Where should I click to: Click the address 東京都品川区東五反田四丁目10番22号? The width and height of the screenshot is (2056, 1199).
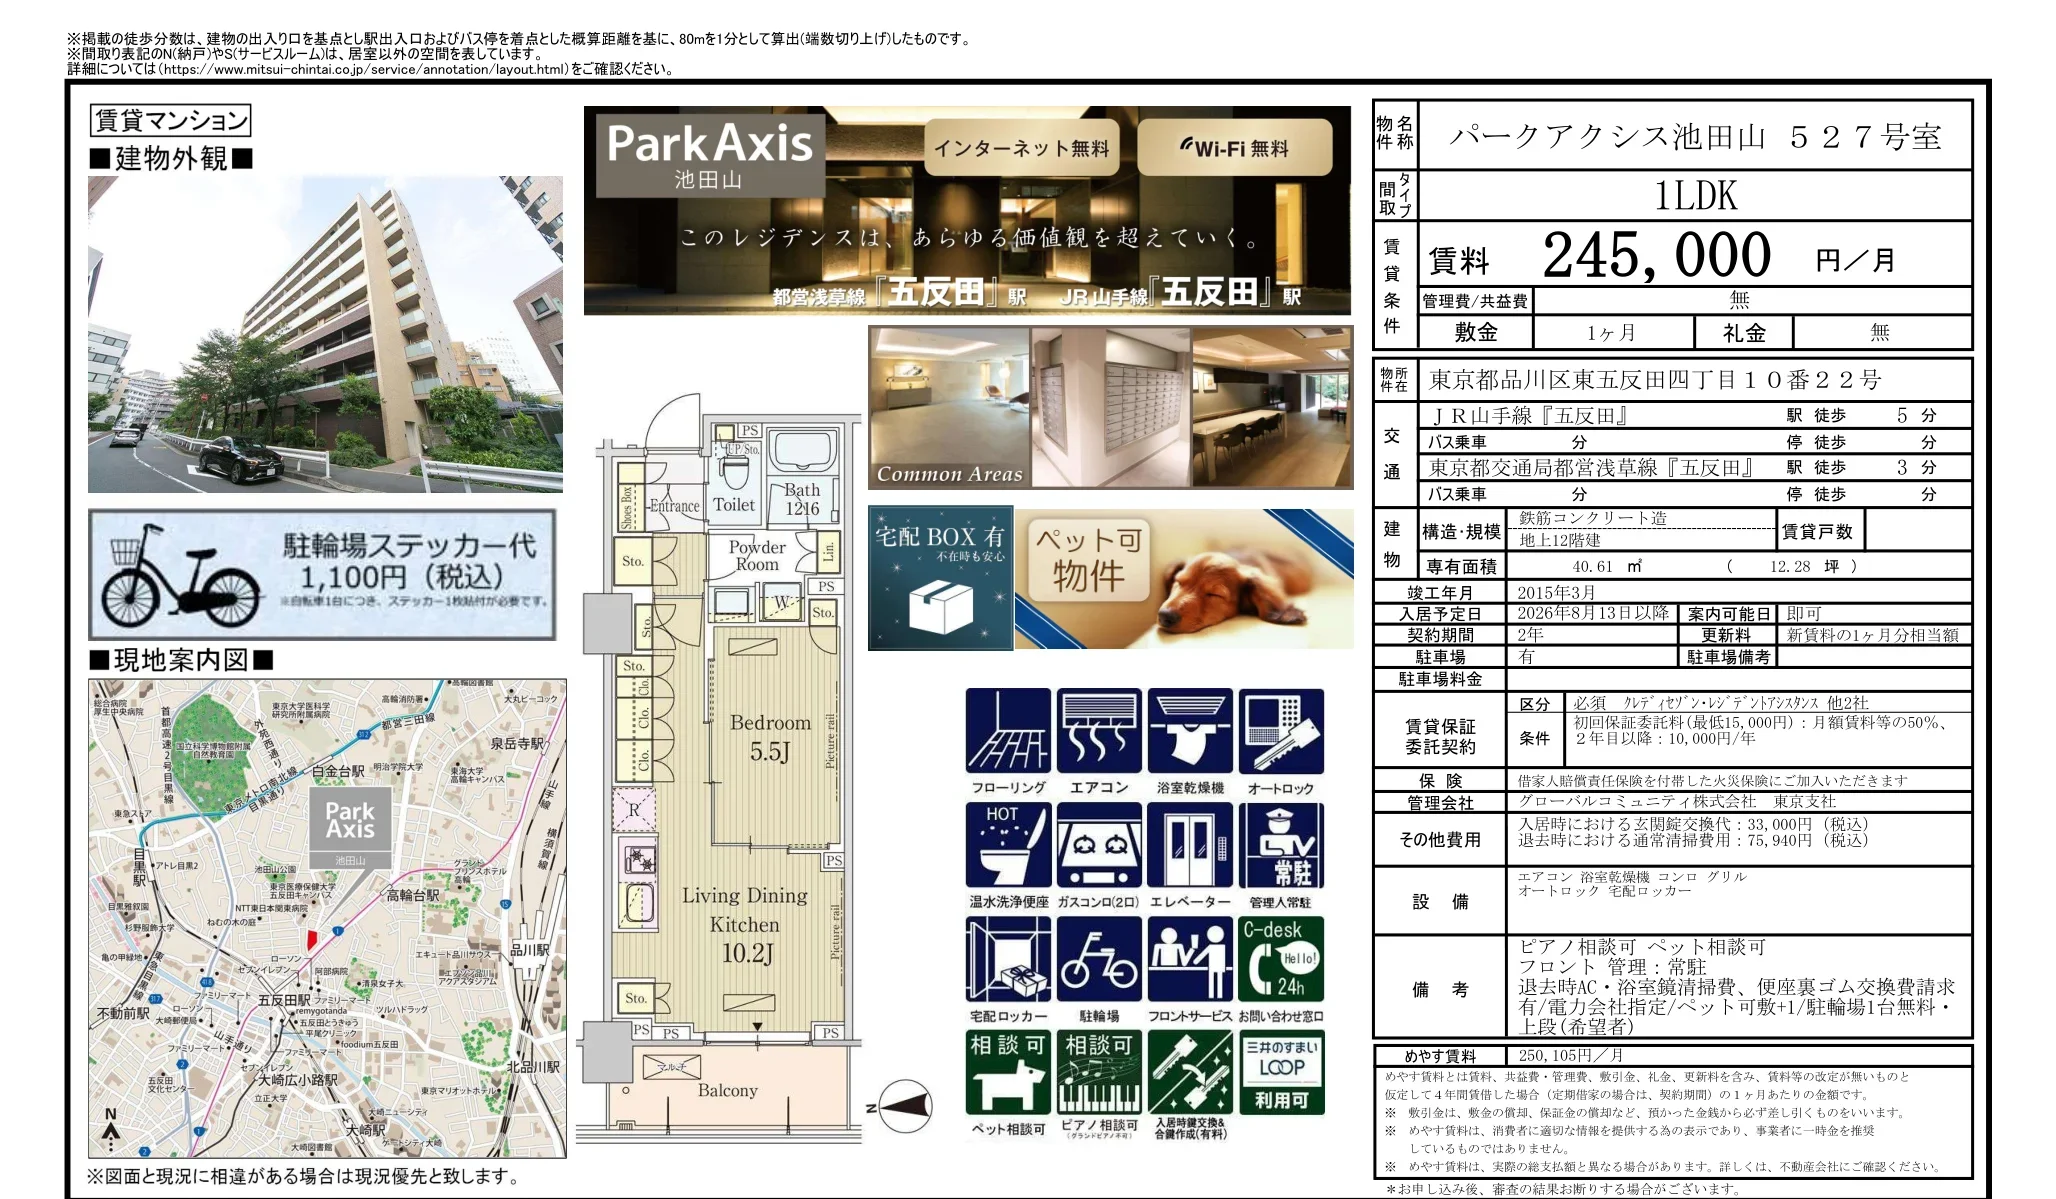click(x=1655, y=380)
